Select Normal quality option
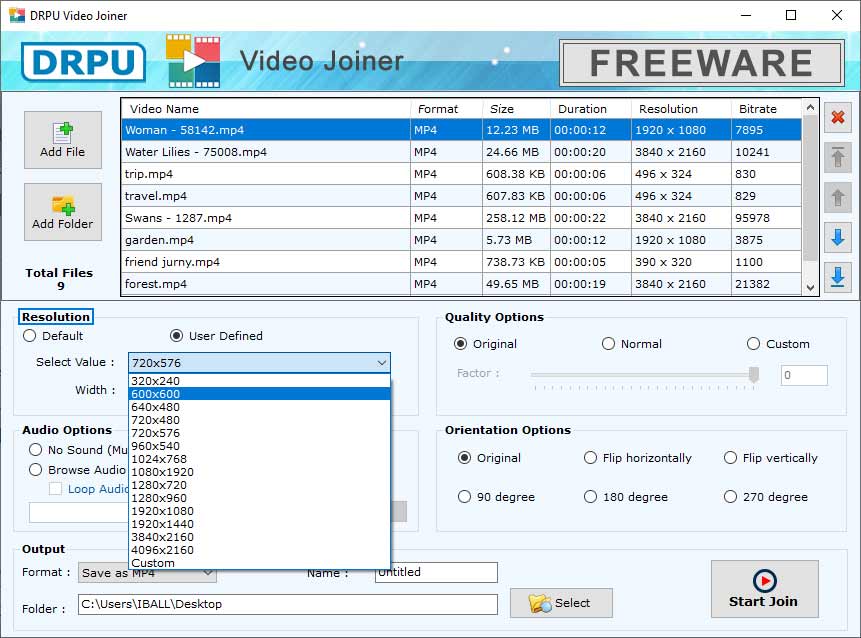861x638 pixels. (x=608, y=344)
